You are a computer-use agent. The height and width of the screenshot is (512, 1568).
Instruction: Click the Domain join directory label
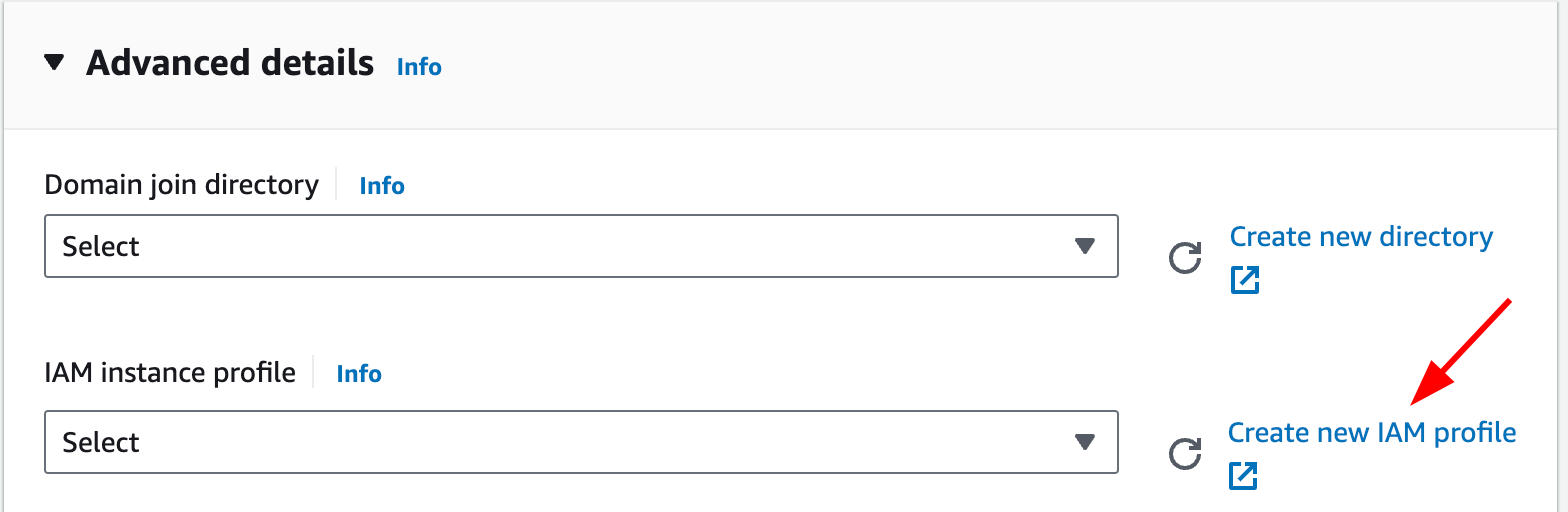pos(181,185)
